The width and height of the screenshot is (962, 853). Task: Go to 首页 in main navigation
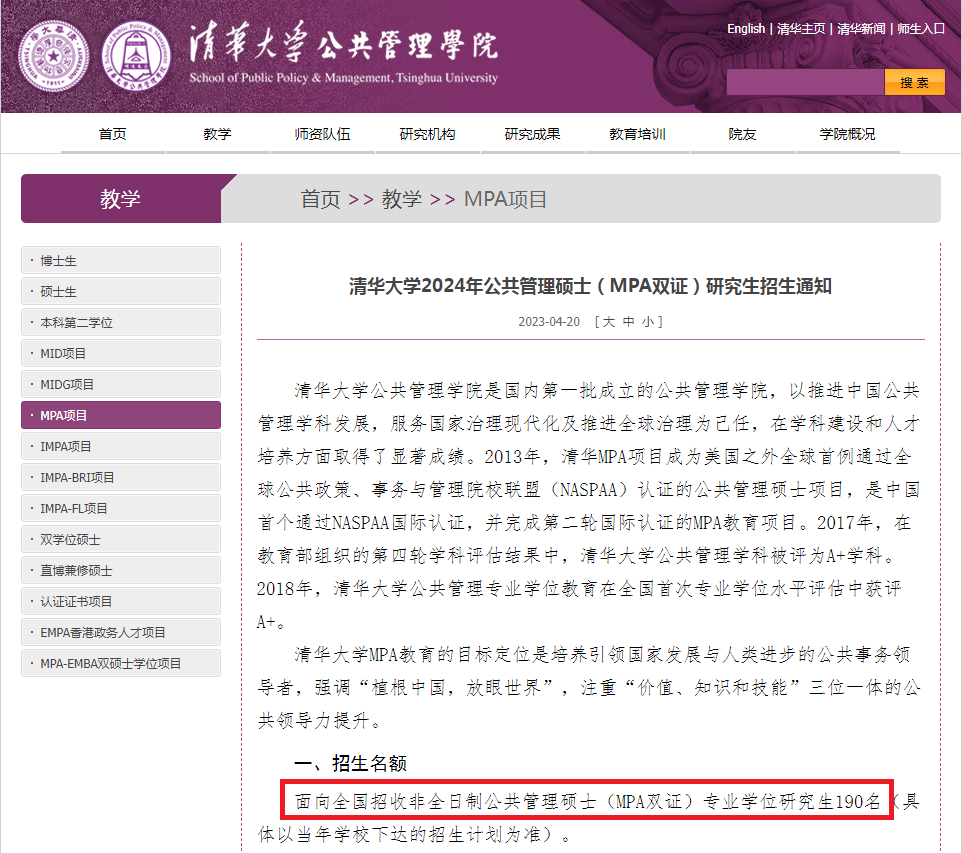click(113, 135)
